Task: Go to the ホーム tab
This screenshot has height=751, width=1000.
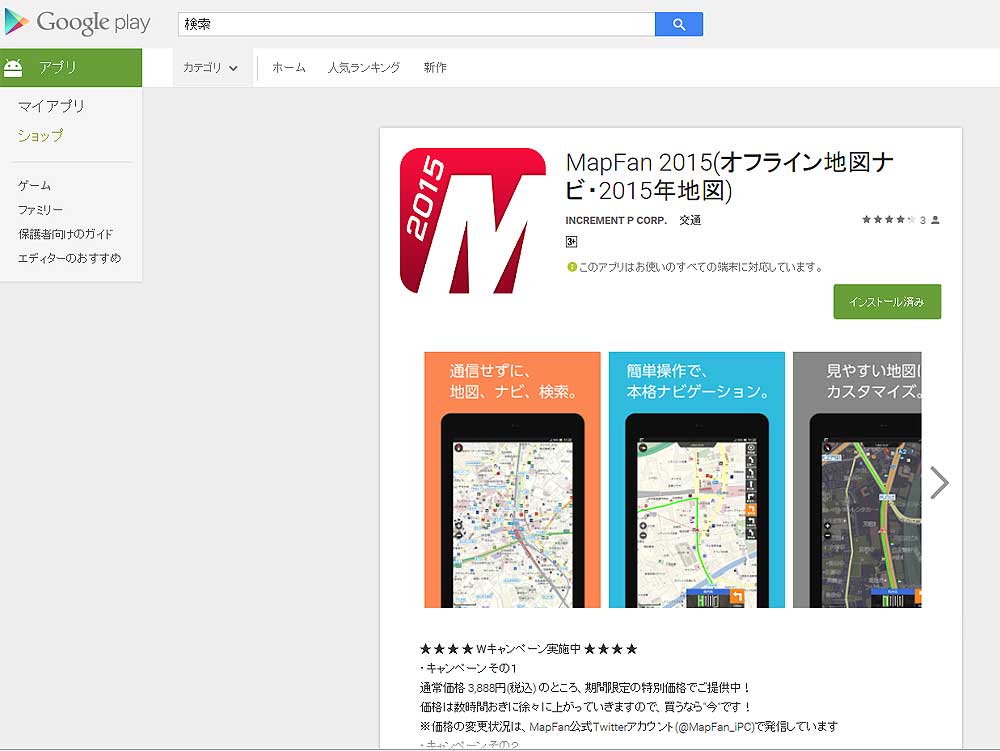Action: (289, 68)
